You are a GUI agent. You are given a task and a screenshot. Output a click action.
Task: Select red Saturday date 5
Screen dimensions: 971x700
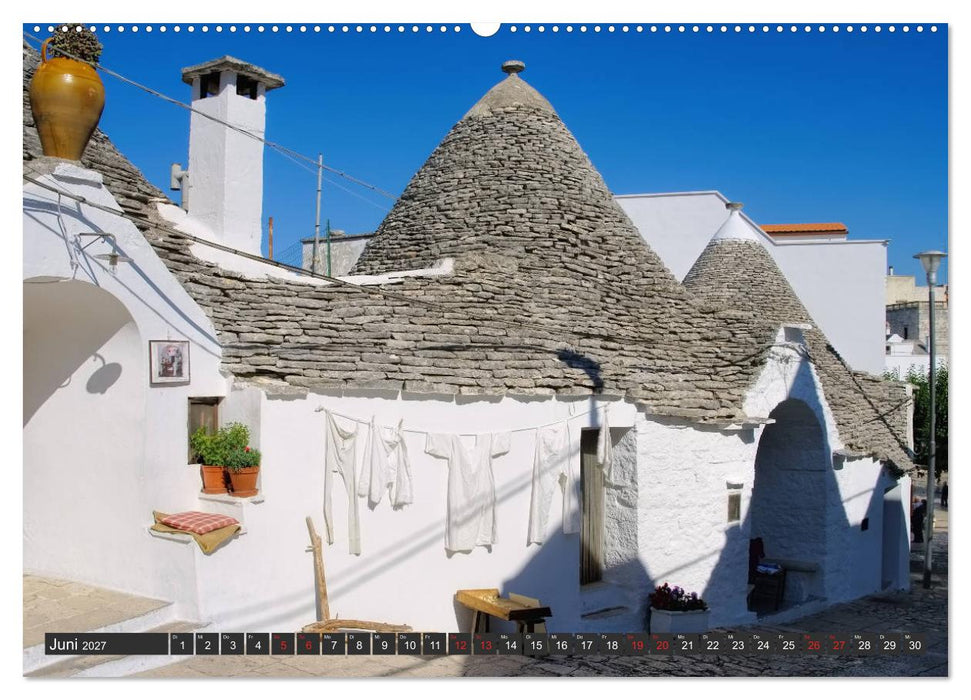(283, 644)
